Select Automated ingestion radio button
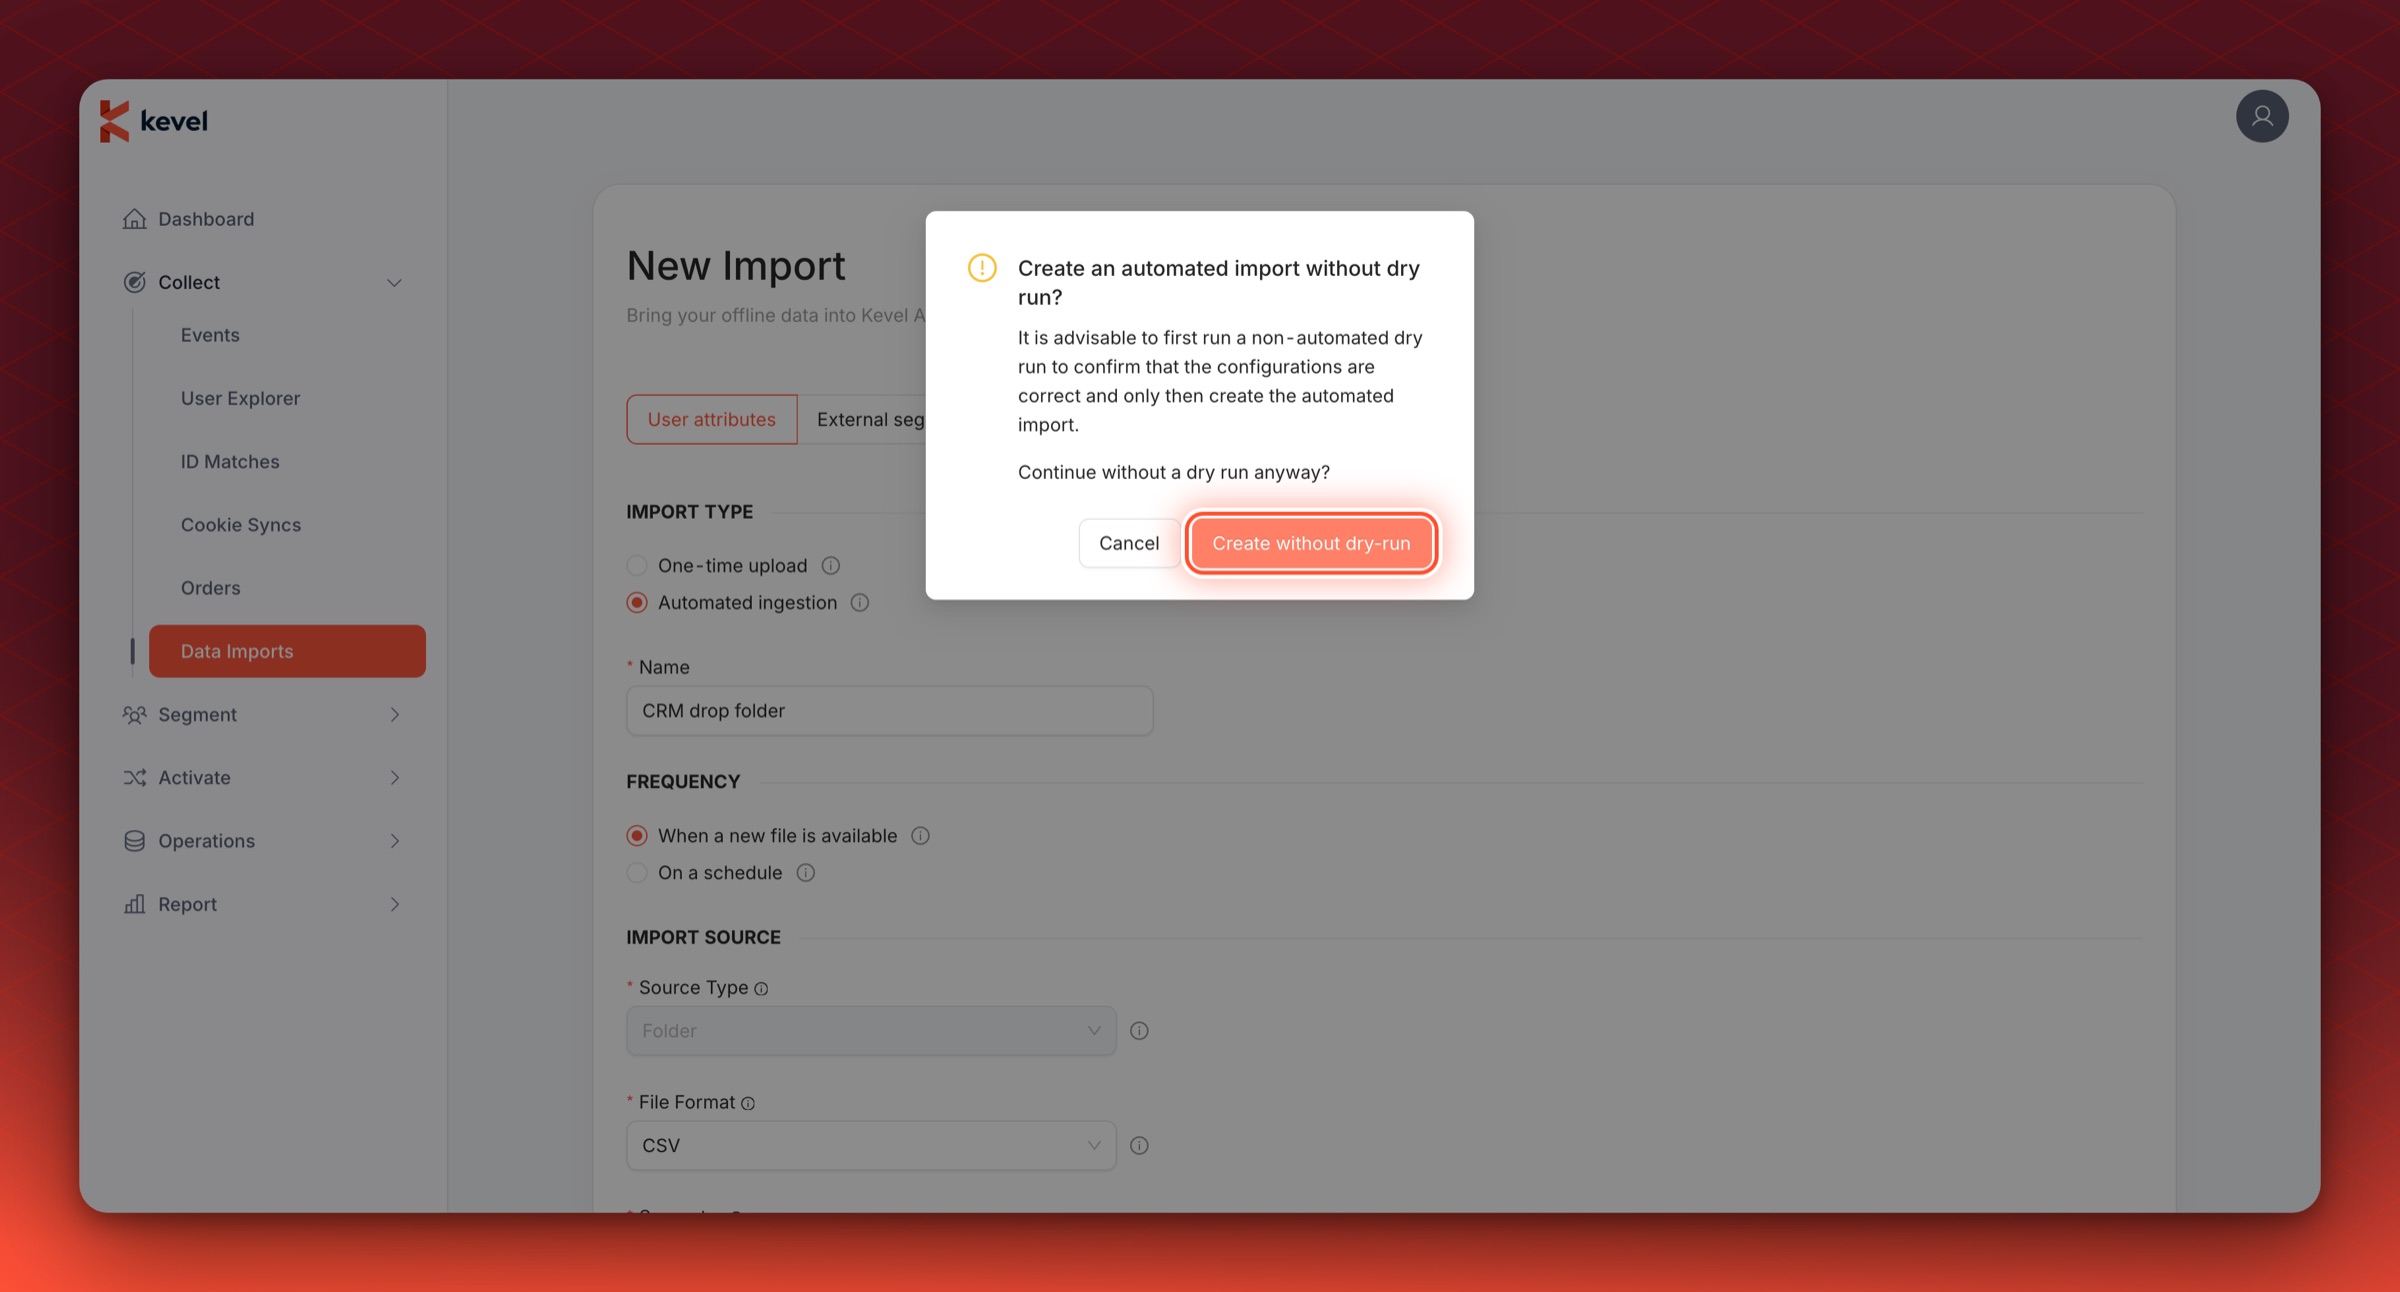 coord(637,603)
